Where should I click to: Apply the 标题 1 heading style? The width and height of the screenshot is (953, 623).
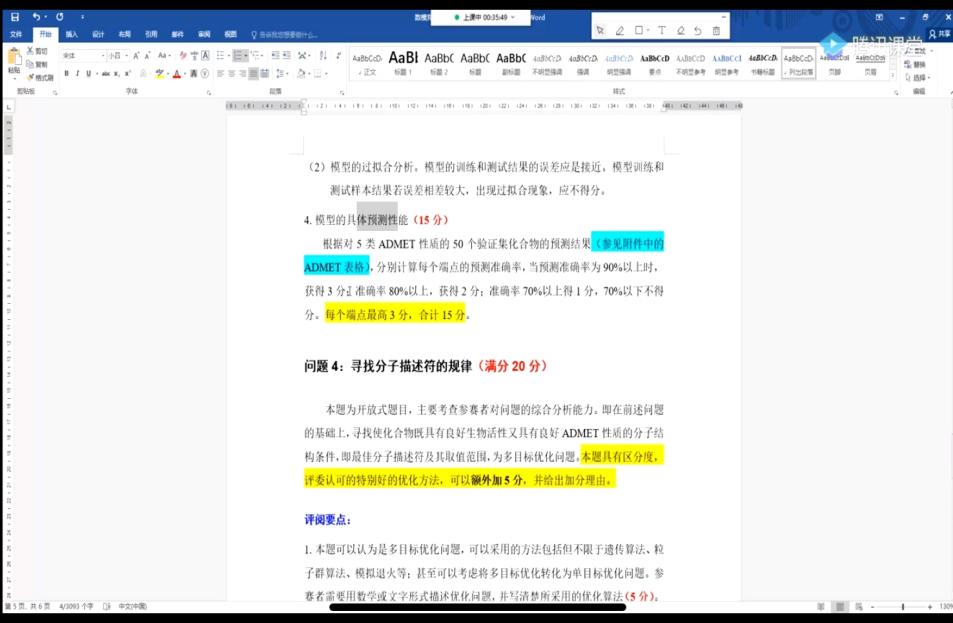pos(403,62)
